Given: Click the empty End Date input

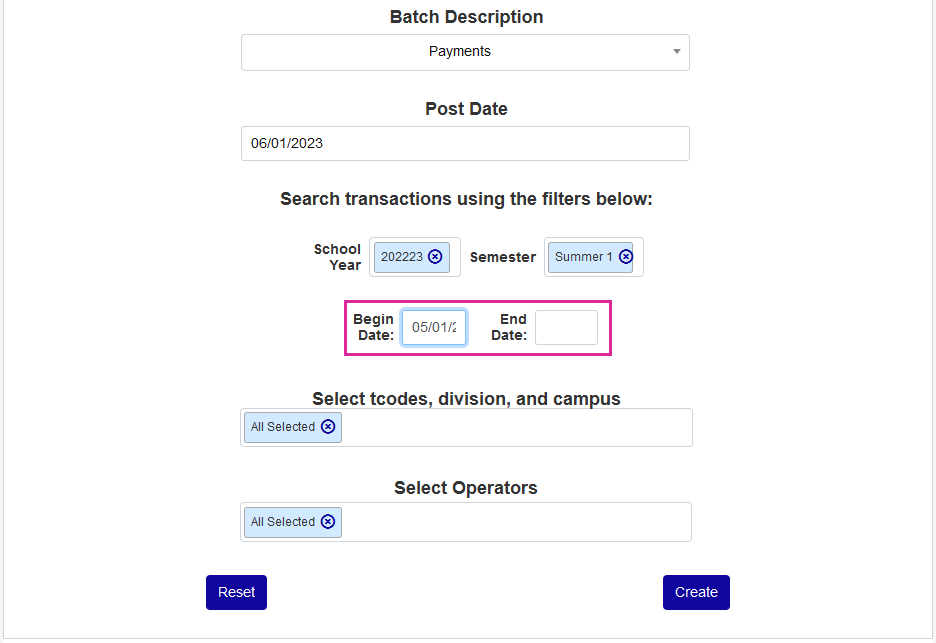Looking at the screenshot, I should pyautogui.click(x=566, y=327).
